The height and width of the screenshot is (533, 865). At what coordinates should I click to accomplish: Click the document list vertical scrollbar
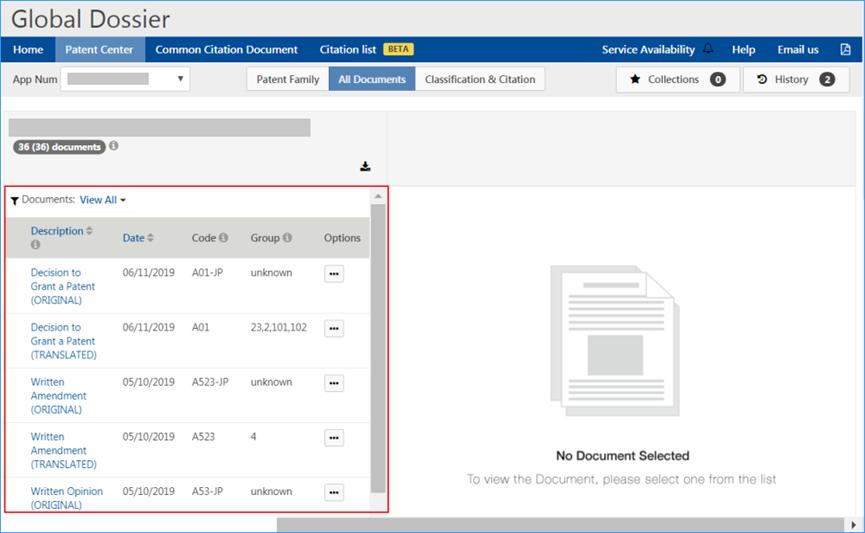tap(378, 350)
